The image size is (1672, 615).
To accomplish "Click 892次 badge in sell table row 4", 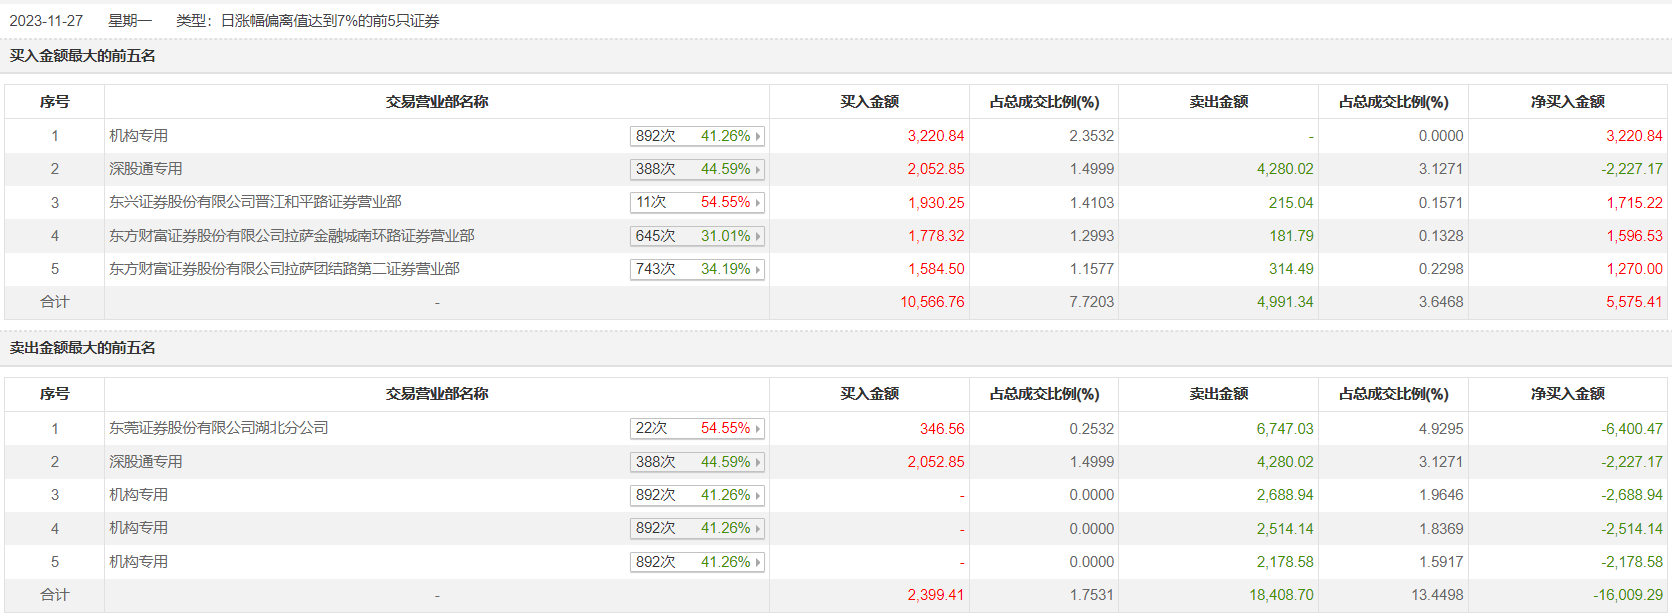I will point(656,528).
